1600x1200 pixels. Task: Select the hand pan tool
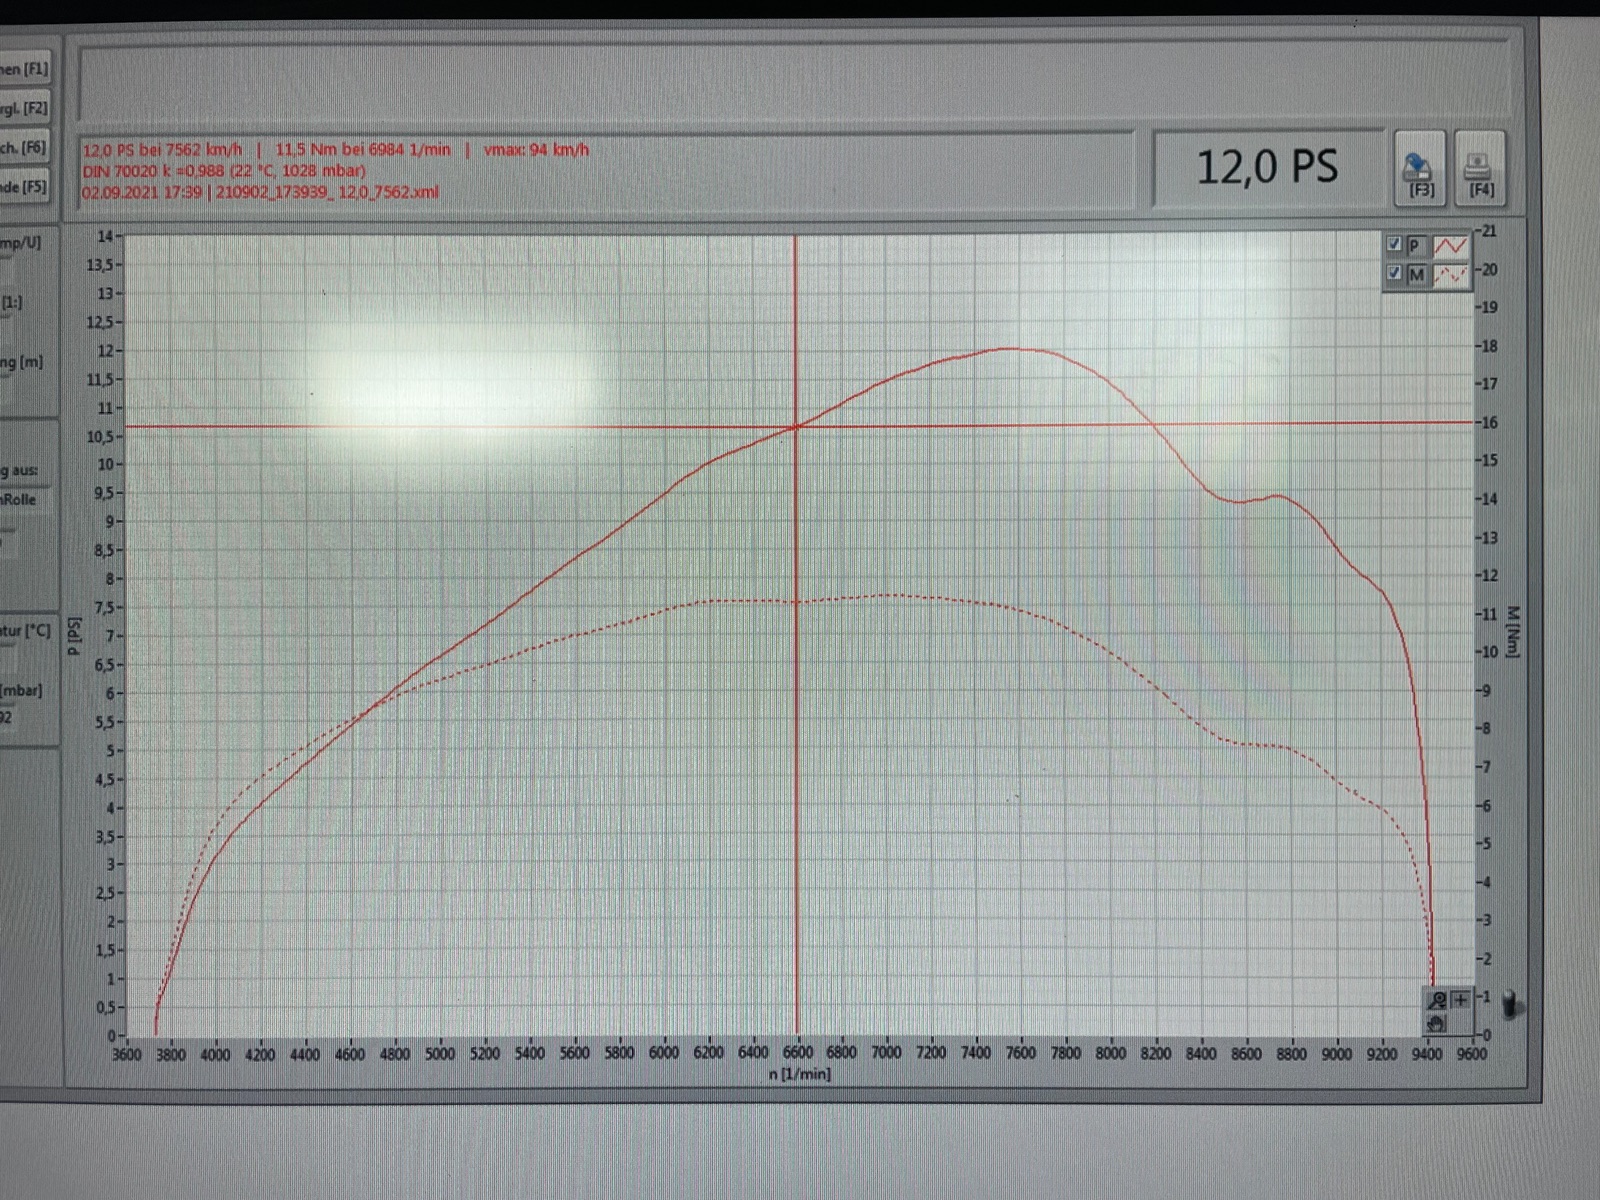tap(1437, 1023)
